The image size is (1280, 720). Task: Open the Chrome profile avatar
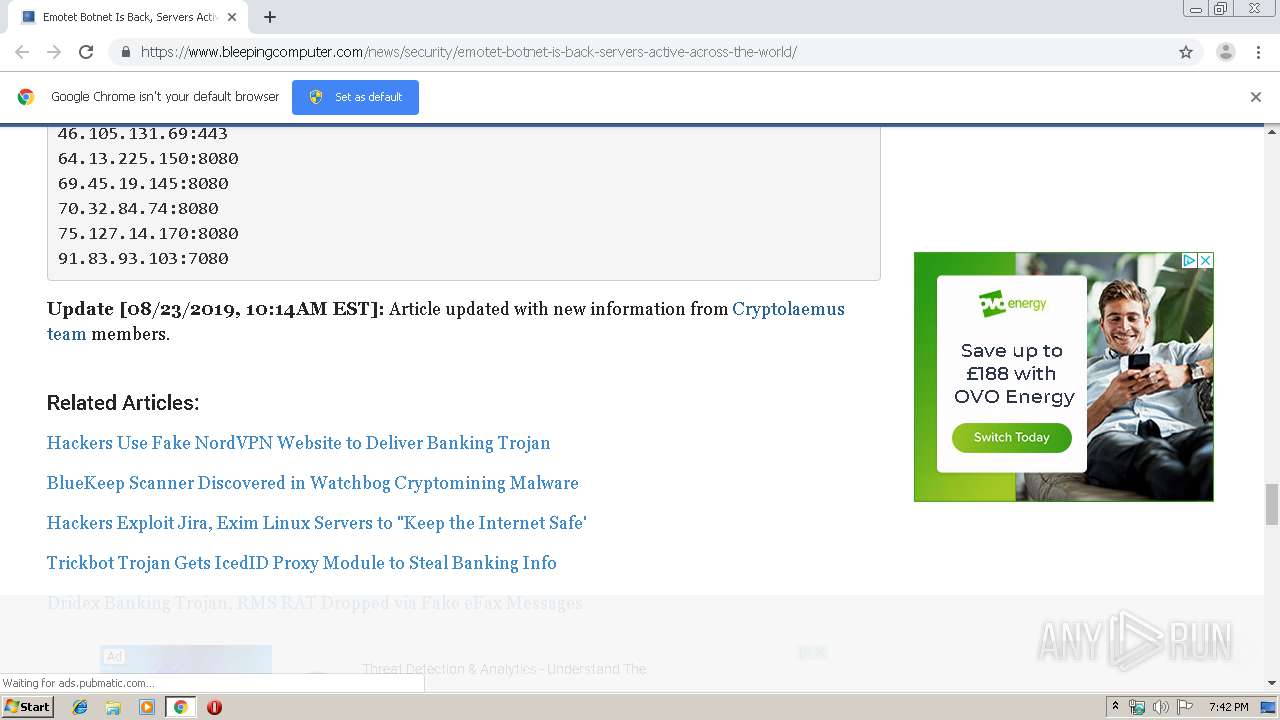[x=1226, y=52]
